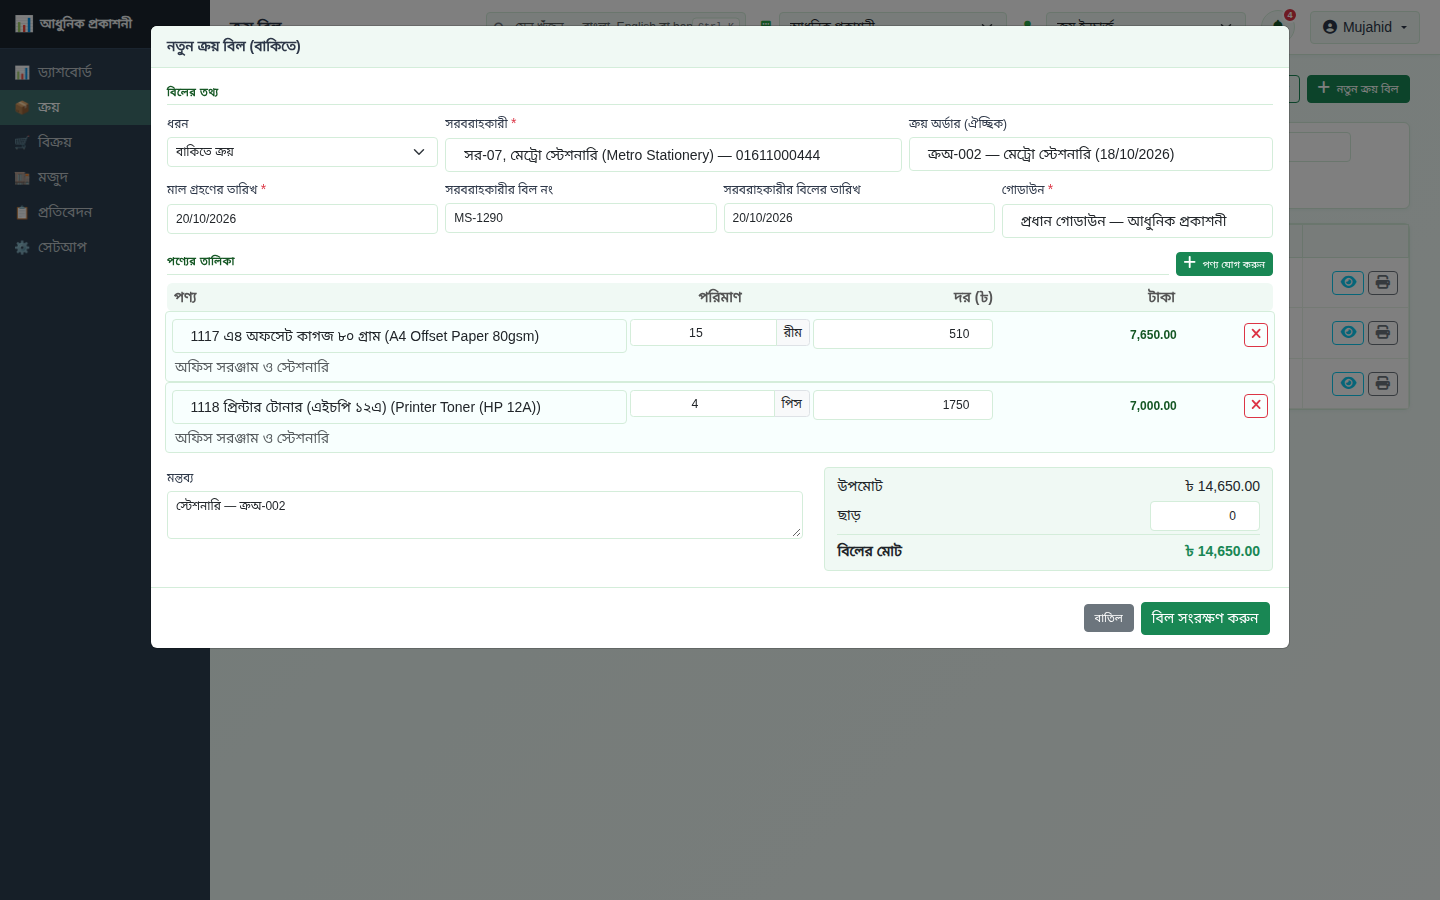Image resolution: width=1440 pixels, height=900 pixels.
Task: Click the সেটআপ menu label in sidebar
Action: (x=62, y=247)
